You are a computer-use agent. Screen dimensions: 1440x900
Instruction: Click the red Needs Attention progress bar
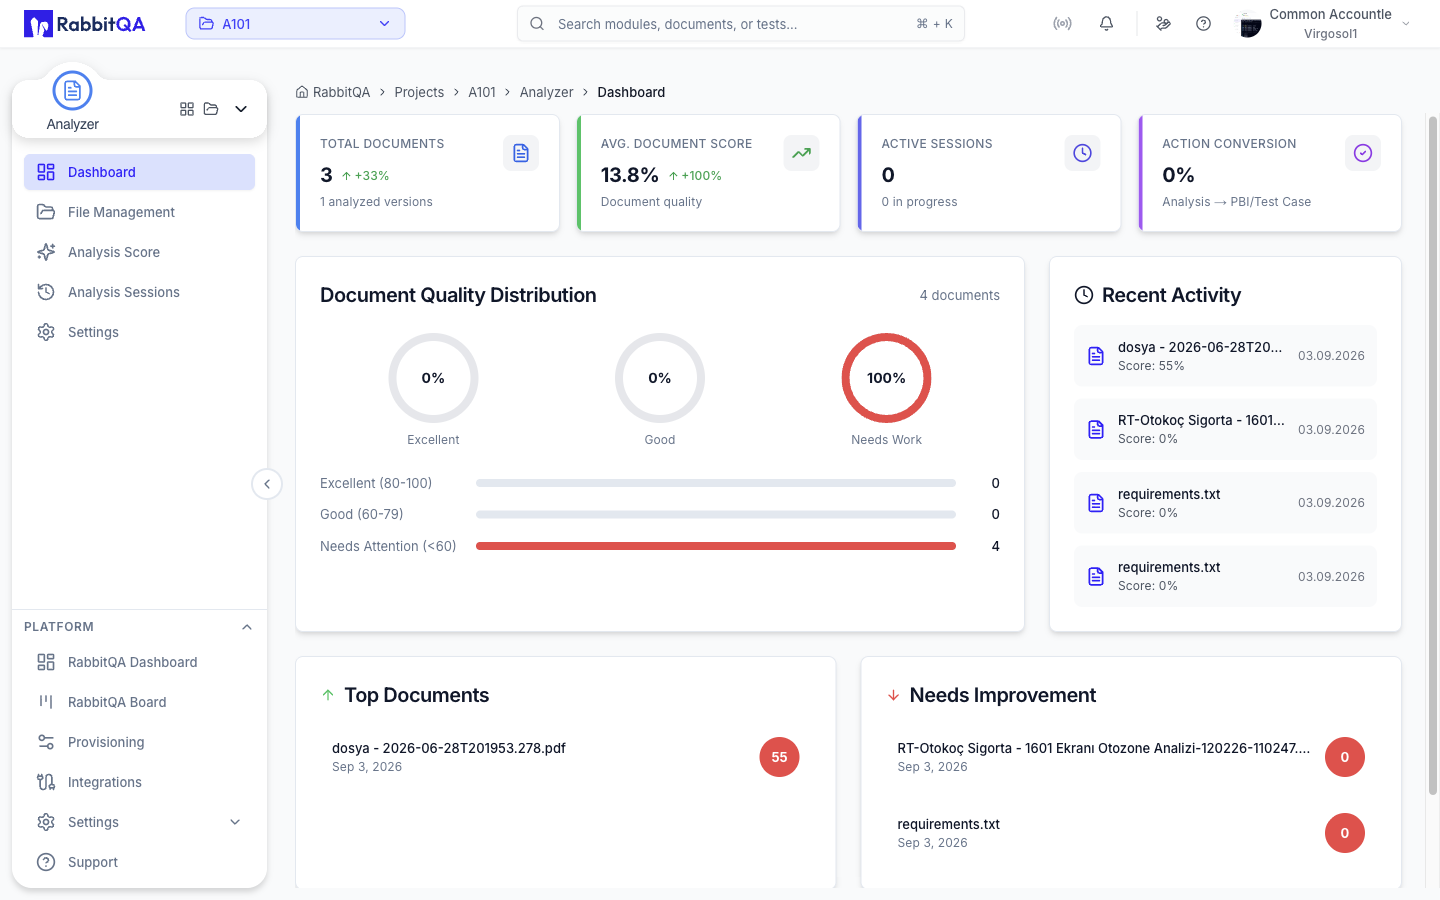716,546
